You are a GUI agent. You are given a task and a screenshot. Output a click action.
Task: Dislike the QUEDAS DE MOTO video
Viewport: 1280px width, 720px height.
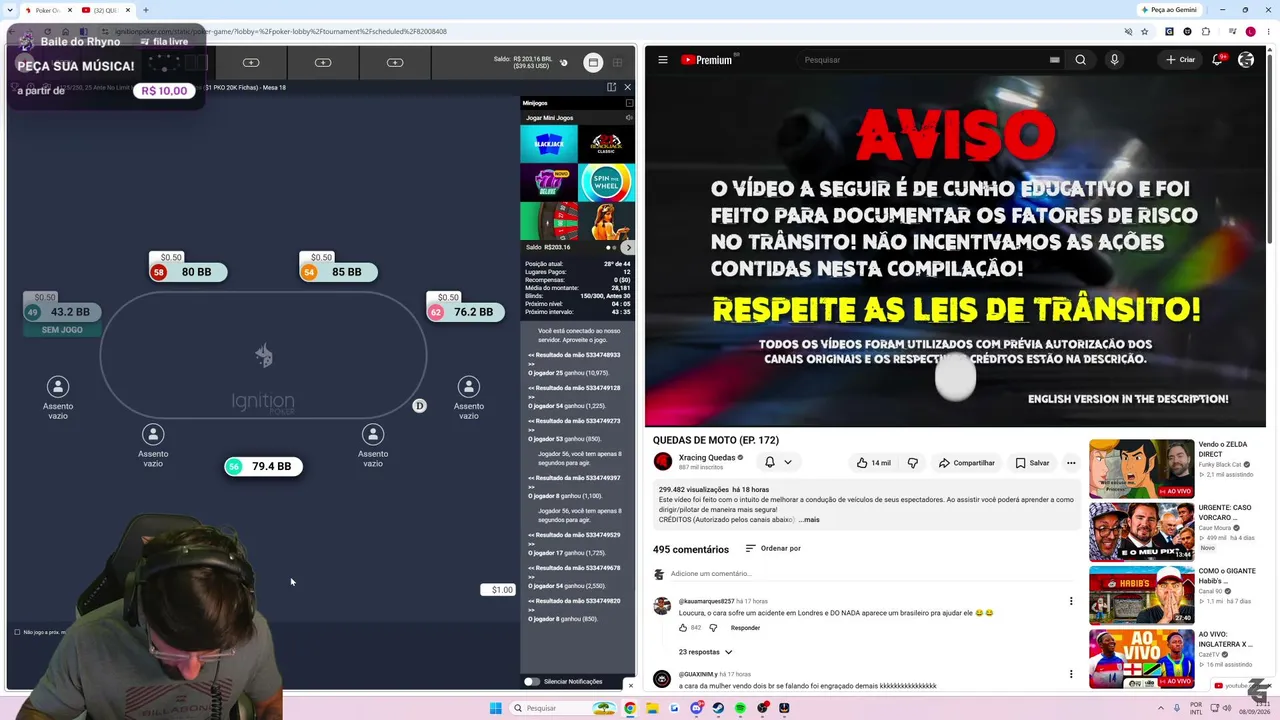coord(912,463)
